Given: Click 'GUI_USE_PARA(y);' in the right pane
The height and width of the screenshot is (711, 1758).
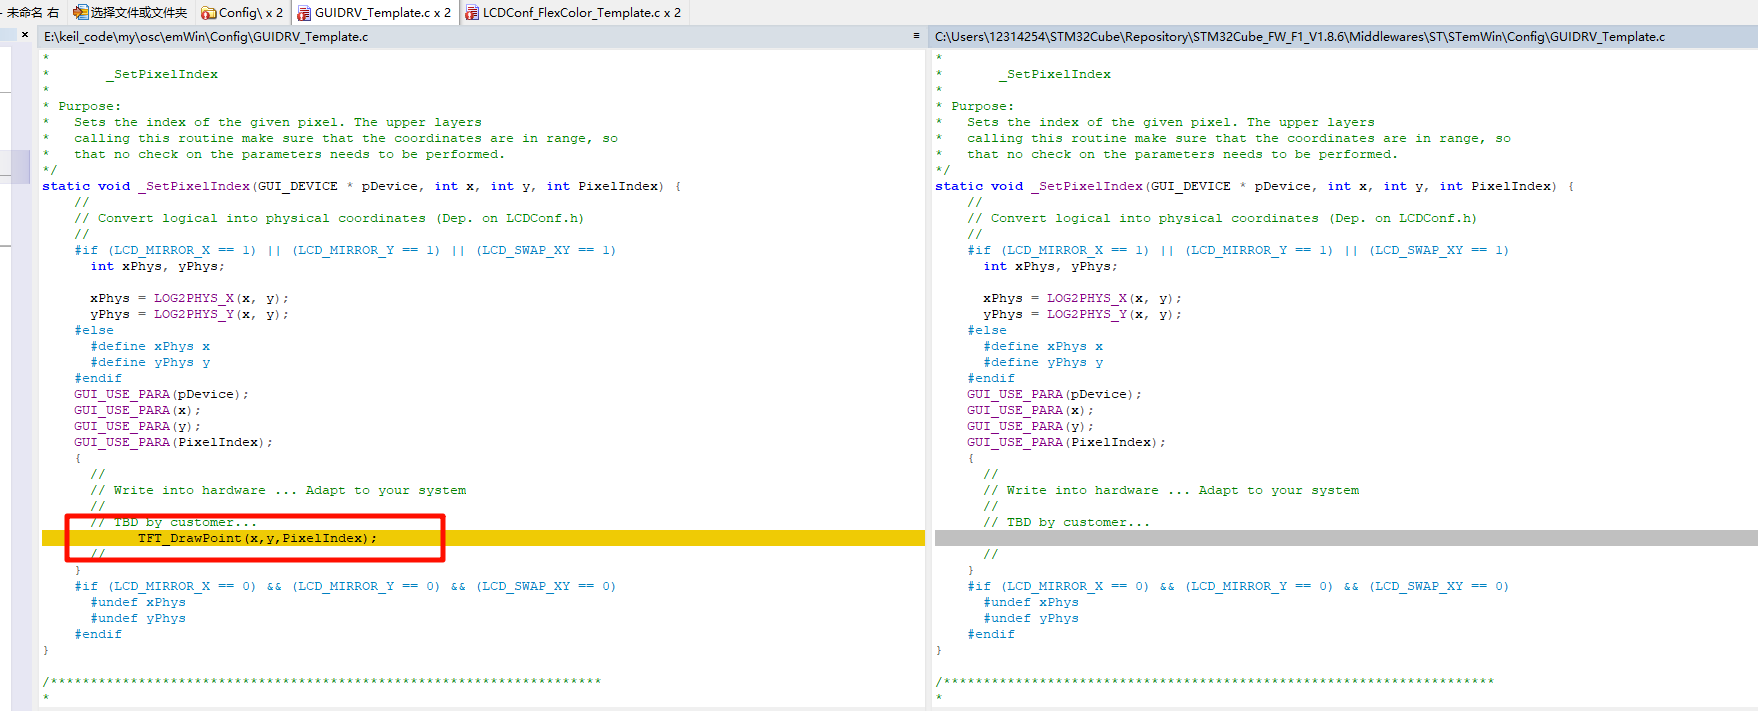Looking at the screenshot, I should (1030, 426).
